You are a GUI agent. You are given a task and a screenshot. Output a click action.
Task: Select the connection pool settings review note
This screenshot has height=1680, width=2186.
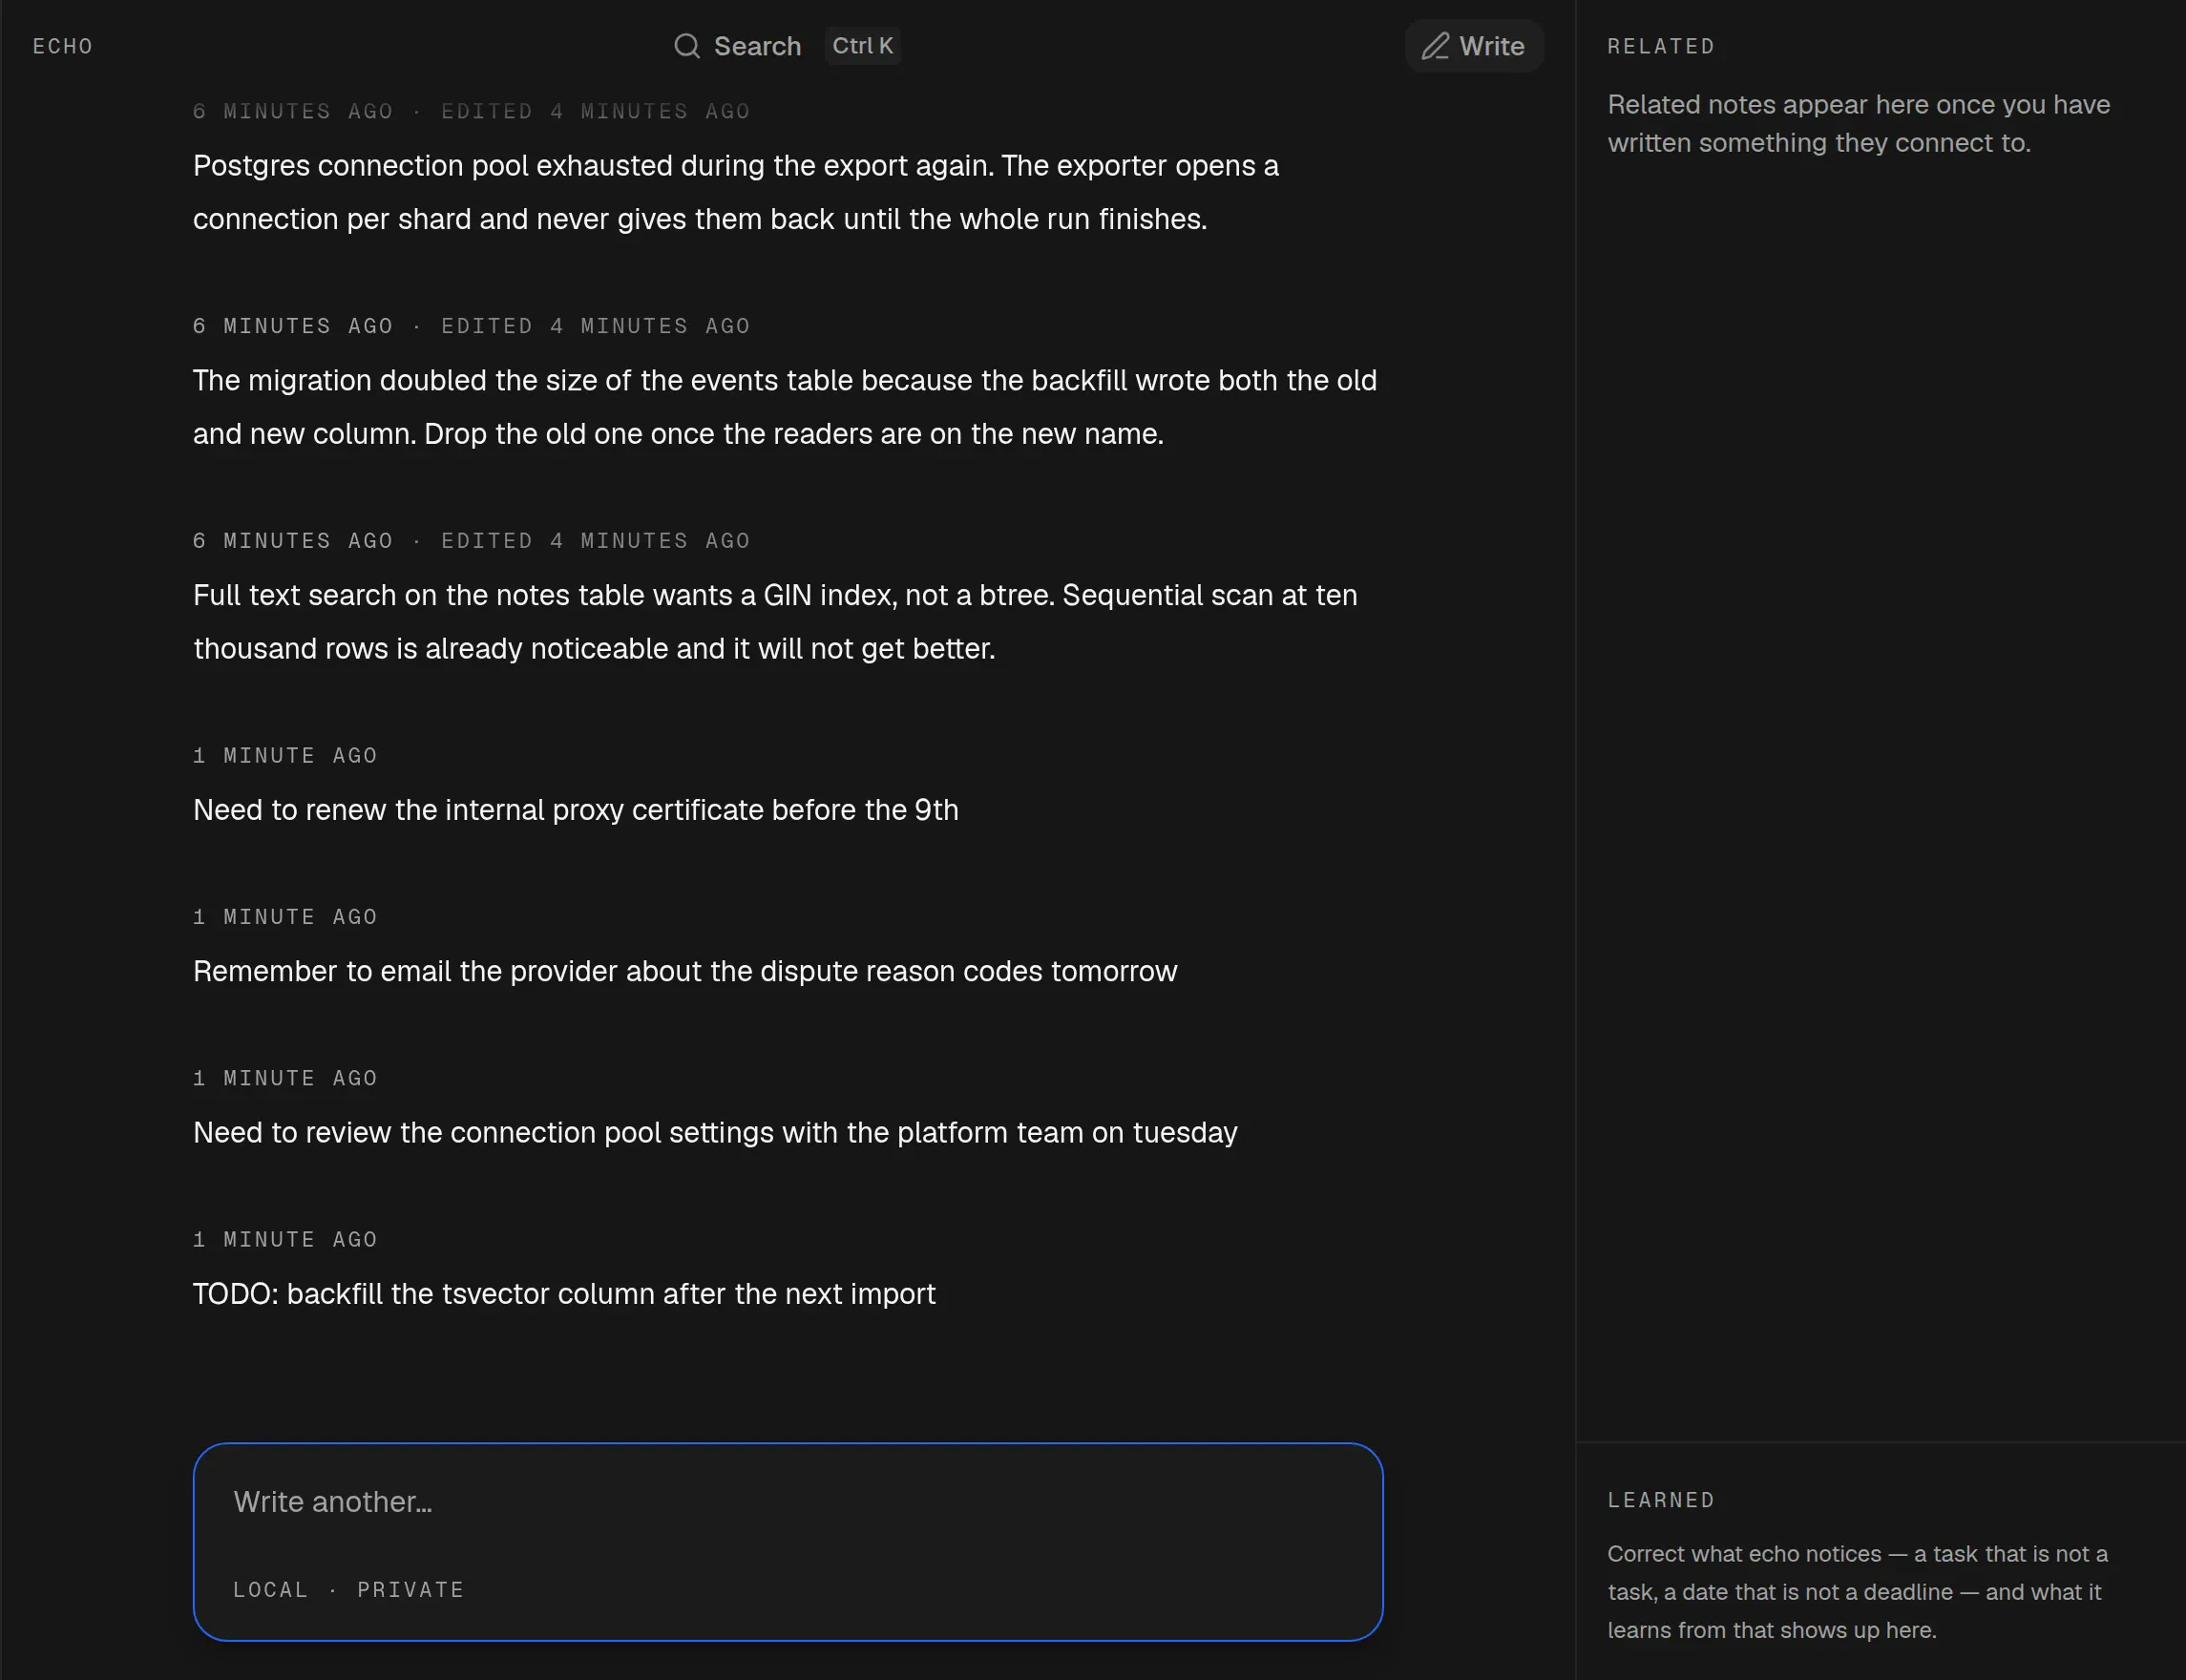coord(715,1132)
